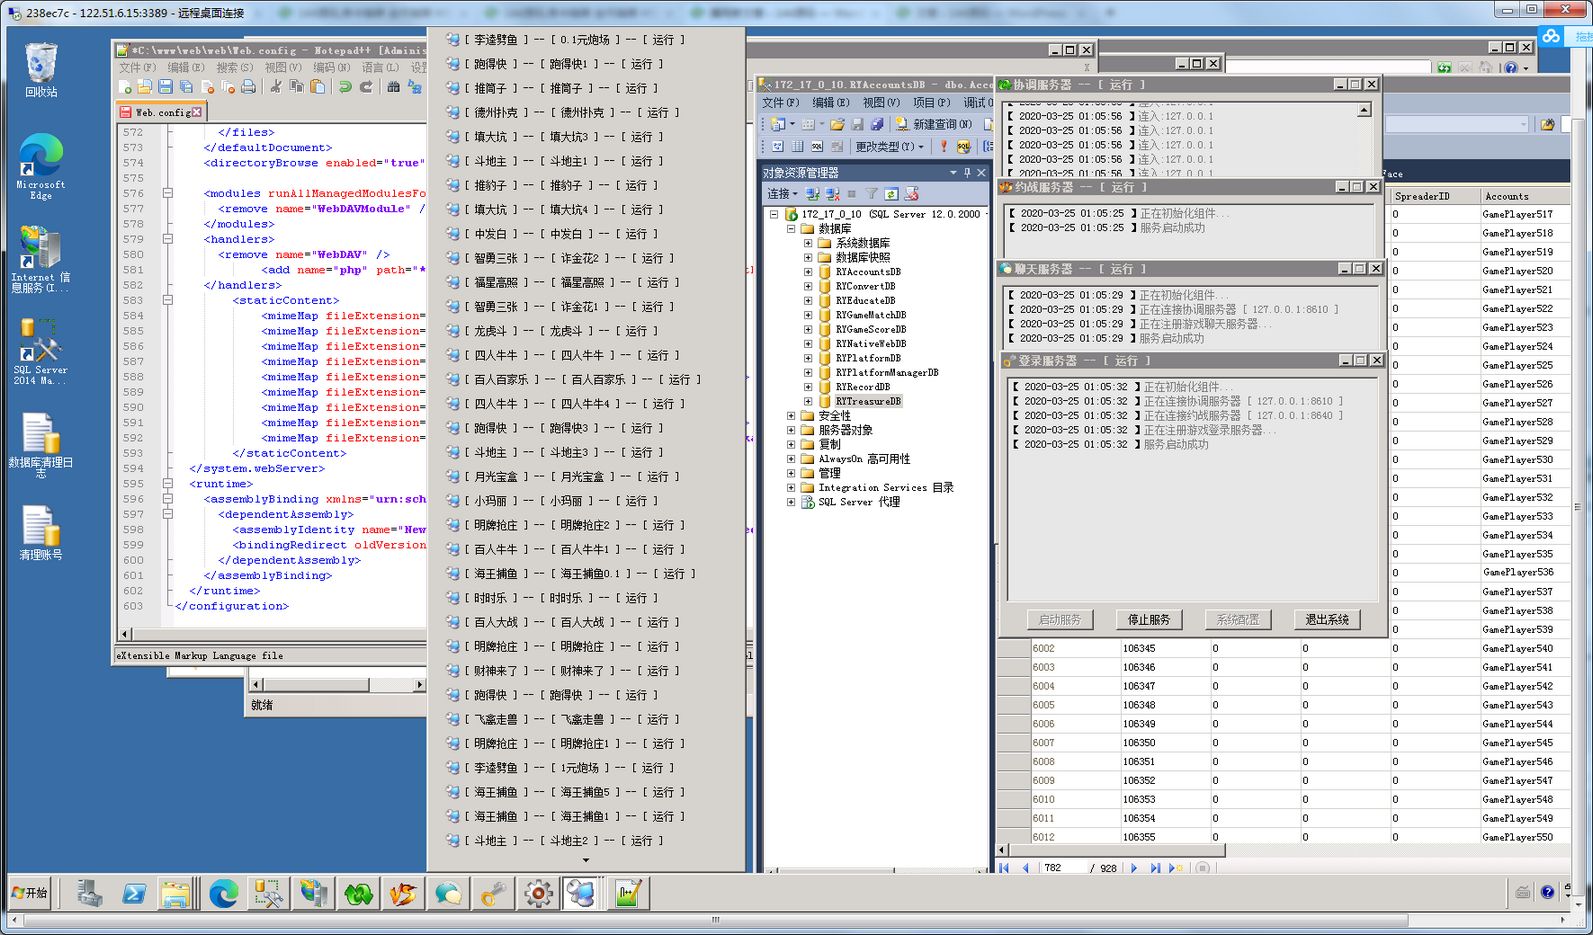This screenshot has height=935, width=1593.
Task: Click the Show Criteria pane grid icon in SSMS
Action: coord(797,146)
